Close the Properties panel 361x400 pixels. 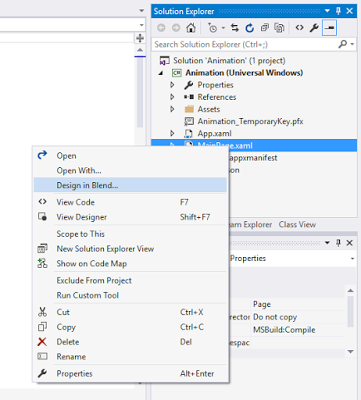[349, 243]
